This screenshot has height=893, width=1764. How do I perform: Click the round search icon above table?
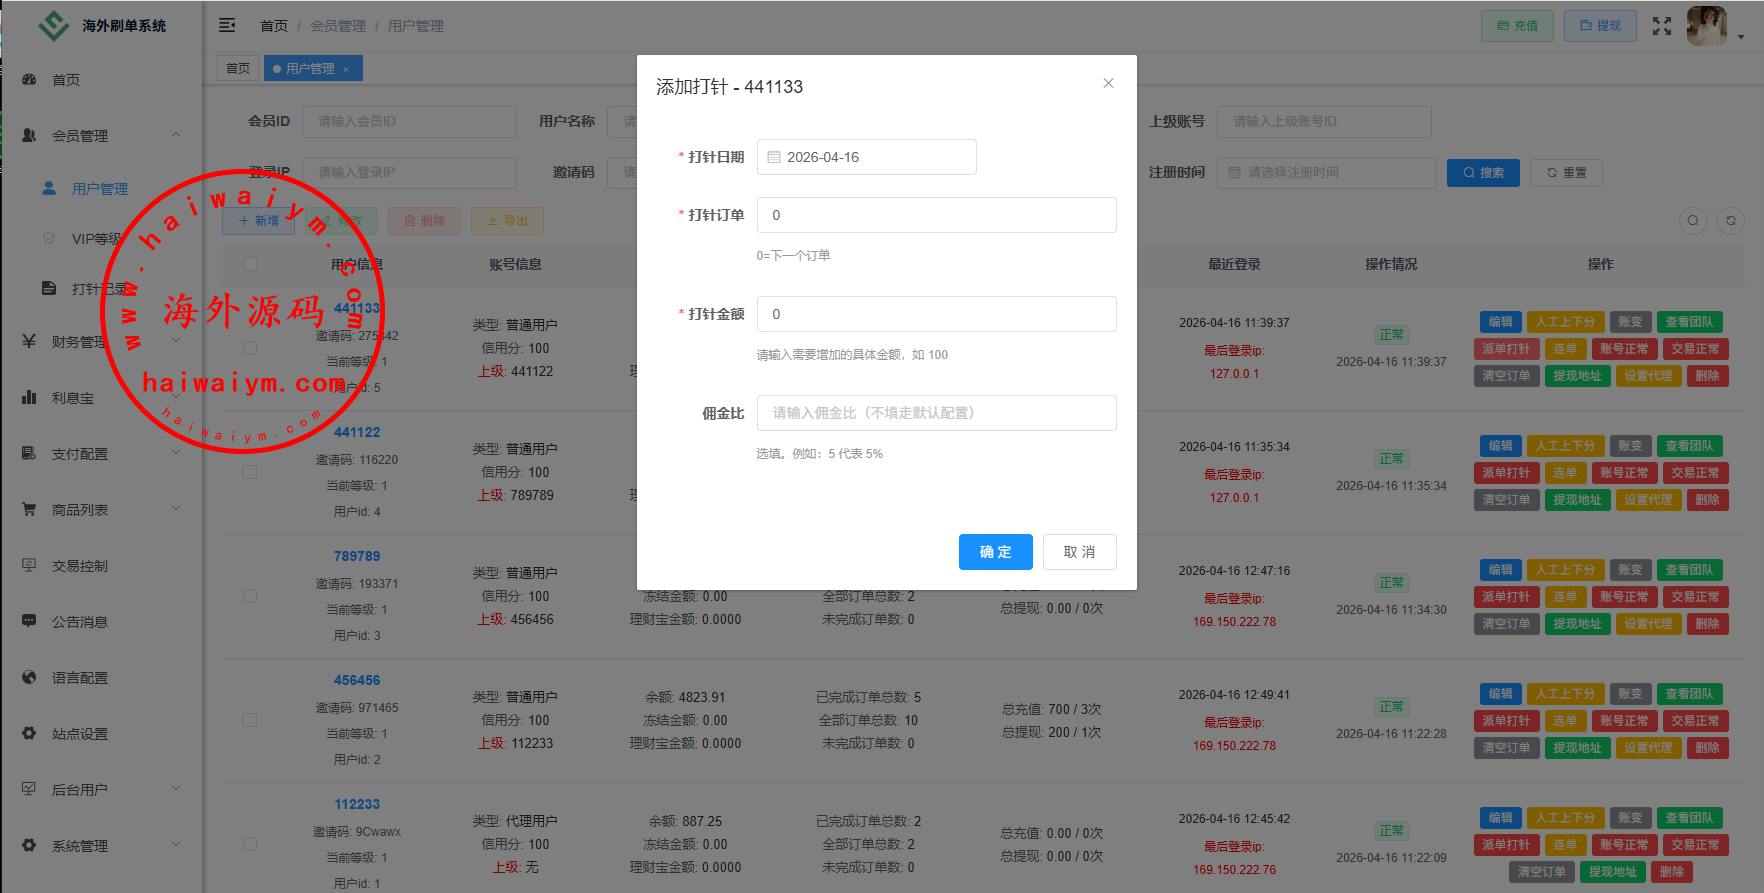pos(1692,221)
